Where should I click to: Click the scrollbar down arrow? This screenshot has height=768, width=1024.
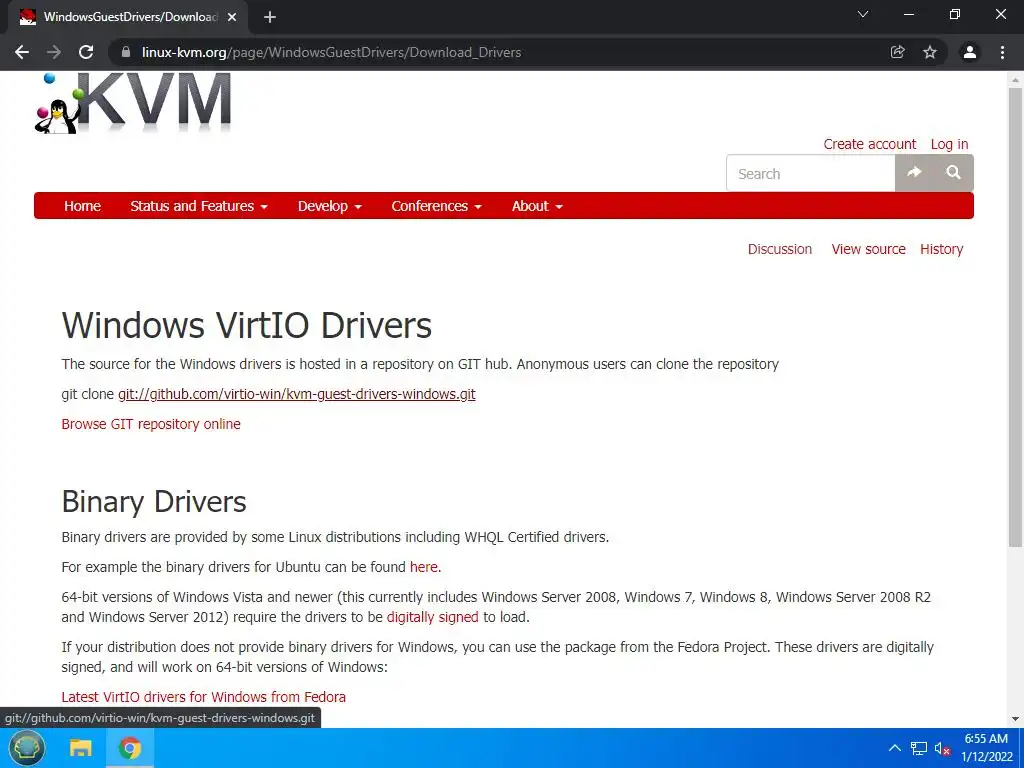pos(1015,719)
